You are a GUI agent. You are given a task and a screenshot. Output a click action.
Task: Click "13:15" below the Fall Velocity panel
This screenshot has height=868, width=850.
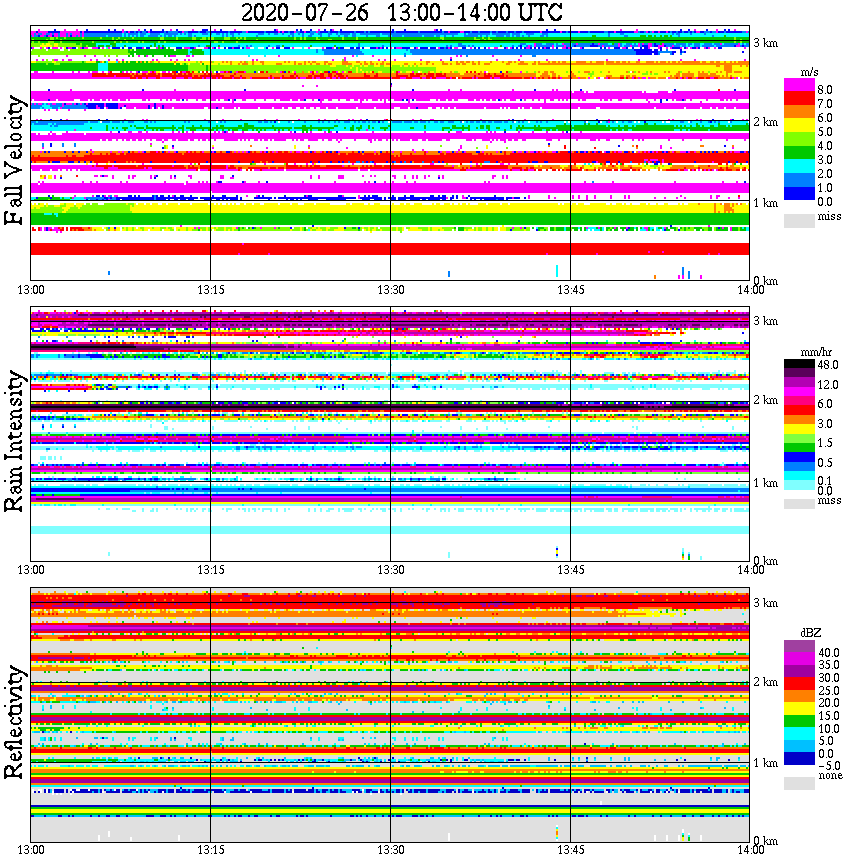click(x=211, y=290)
